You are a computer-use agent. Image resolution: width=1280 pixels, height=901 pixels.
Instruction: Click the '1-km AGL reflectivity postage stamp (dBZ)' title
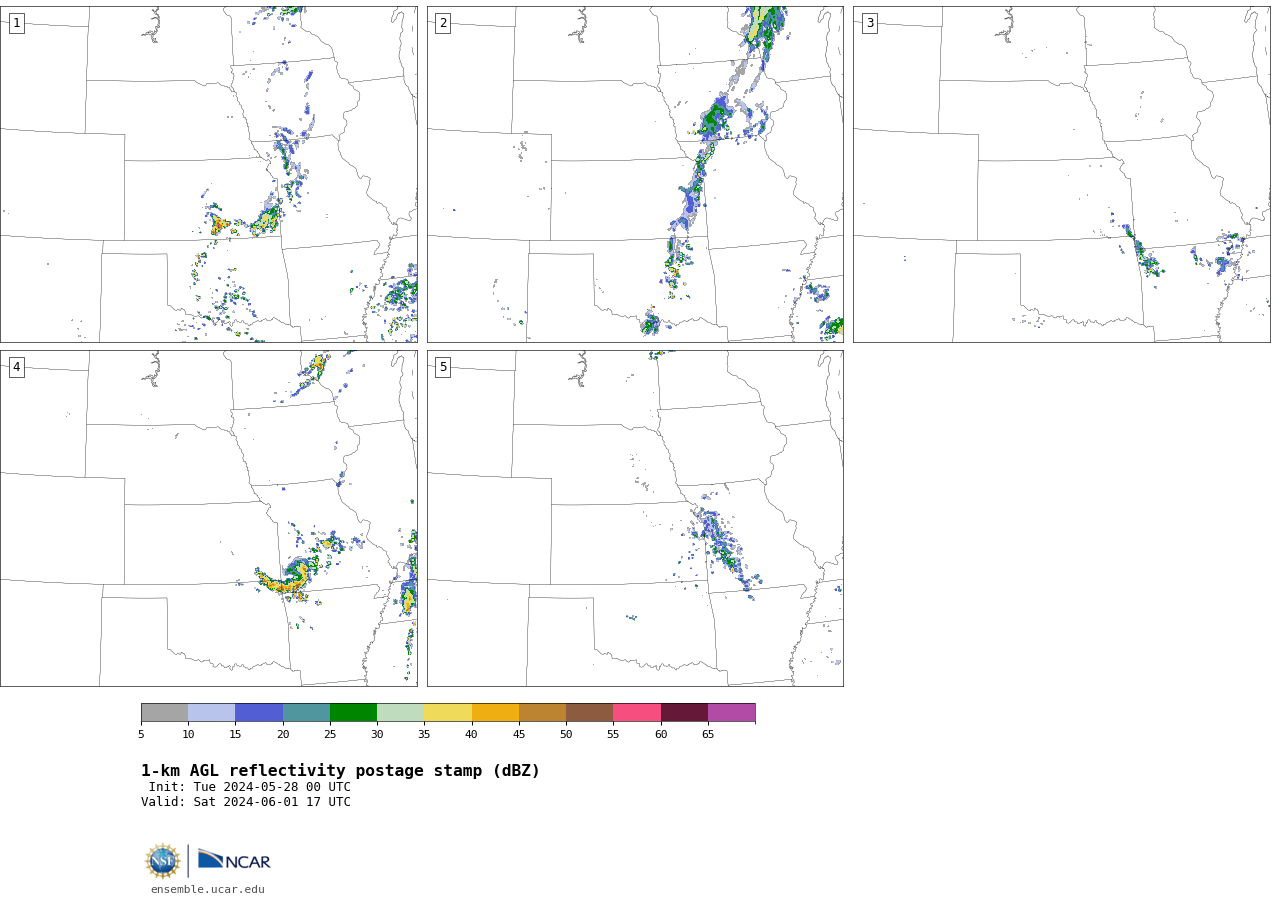(340, 771)
